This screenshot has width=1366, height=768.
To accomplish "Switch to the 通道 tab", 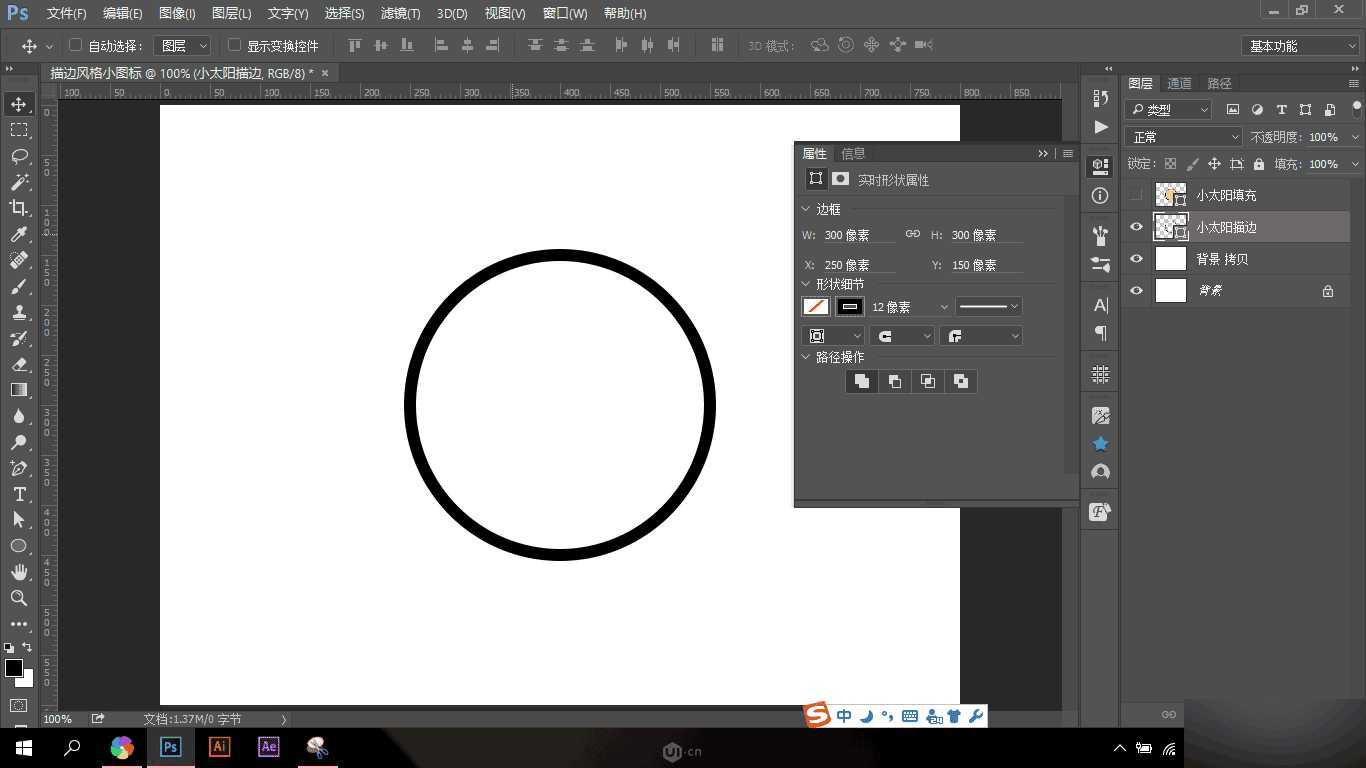I will (1178, 83).
